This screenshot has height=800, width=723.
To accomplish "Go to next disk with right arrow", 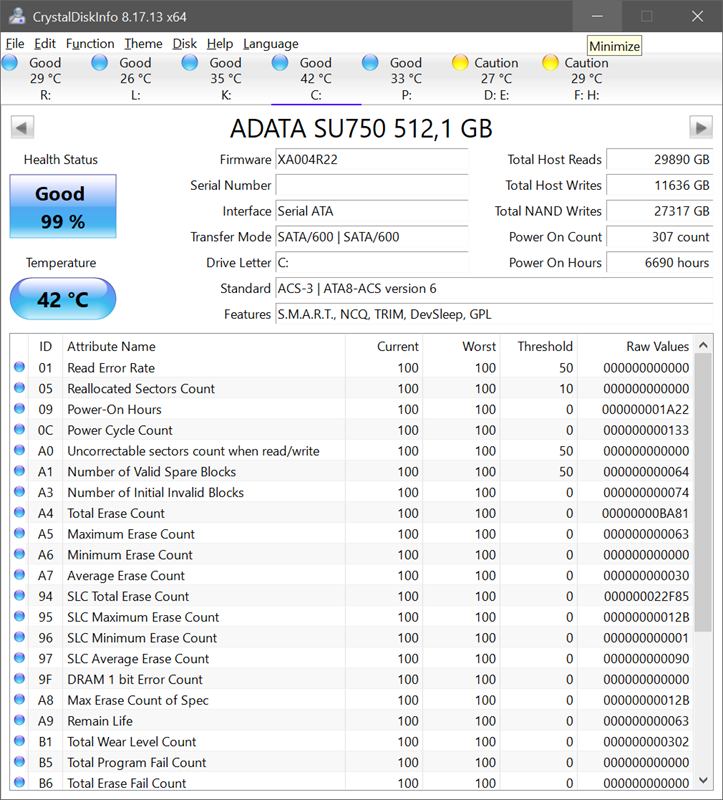I will pyautogui.click(x=701, y=128).
